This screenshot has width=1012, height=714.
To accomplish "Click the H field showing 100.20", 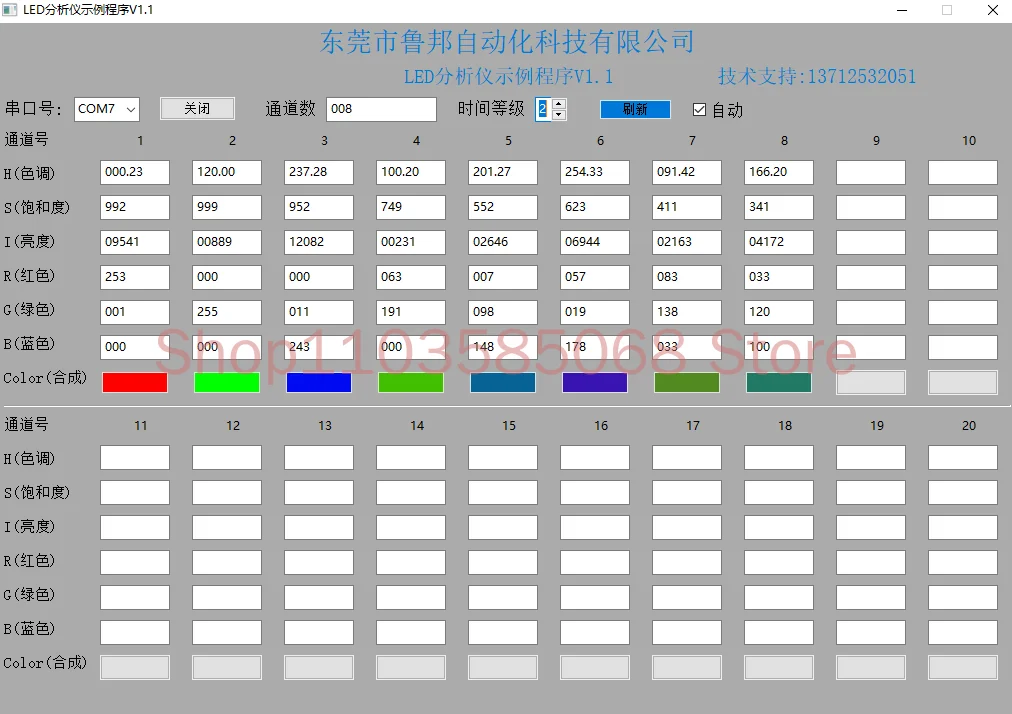I will pyautogui.click(x=410, y=172).
